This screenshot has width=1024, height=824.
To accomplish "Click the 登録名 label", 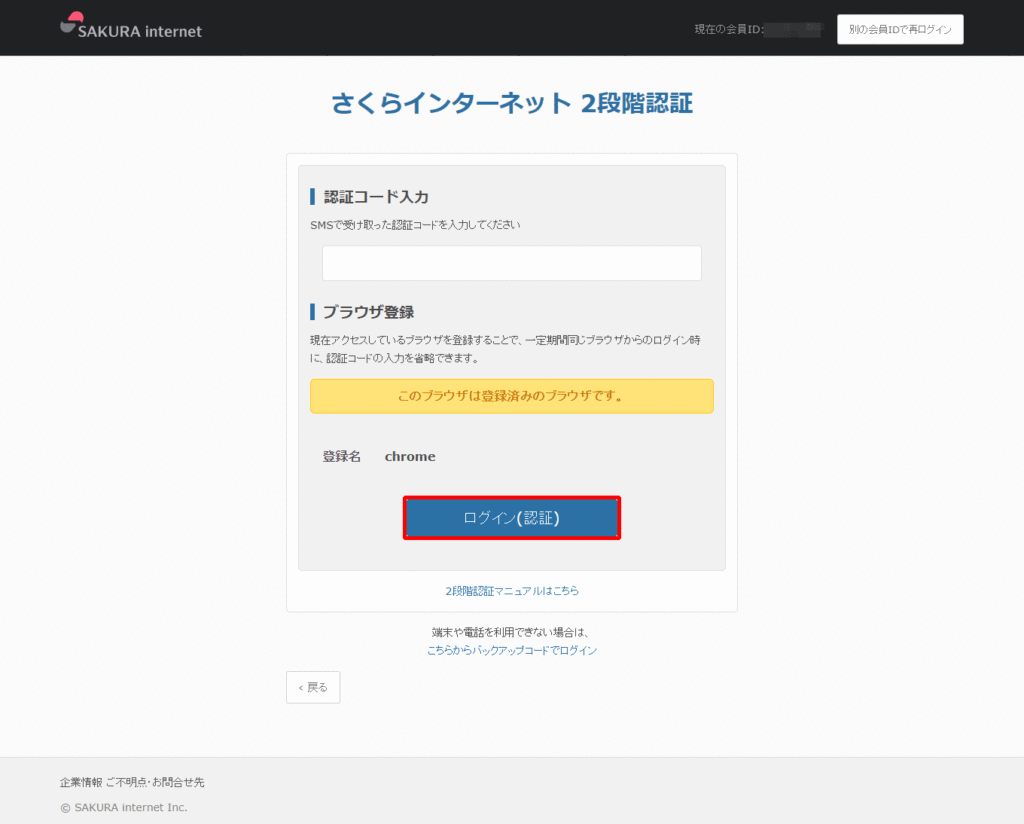I will point(340,456).
